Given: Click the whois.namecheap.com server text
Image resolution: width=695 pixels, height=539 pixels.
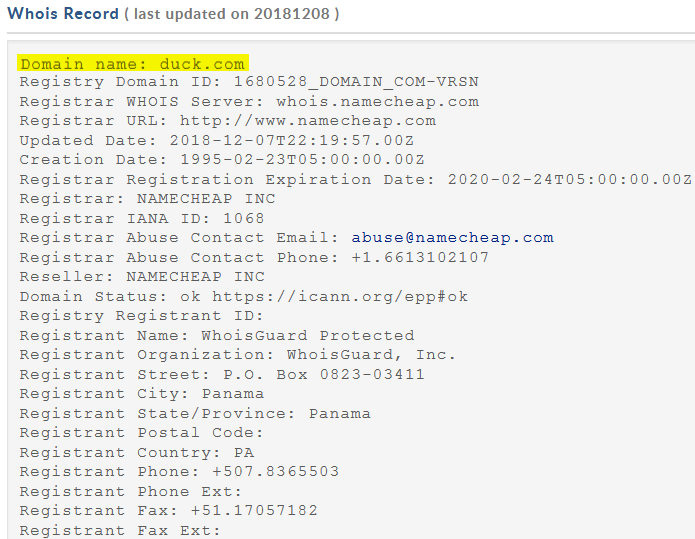Looking at the screenshot, I should click(x=378, y=102).
